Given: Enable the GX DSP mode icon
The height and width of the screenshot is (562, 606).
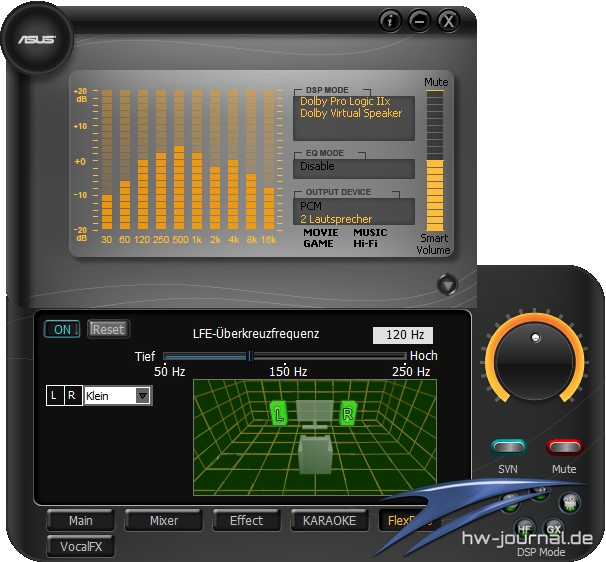Looking at the screenshot, I should (554, 529).
